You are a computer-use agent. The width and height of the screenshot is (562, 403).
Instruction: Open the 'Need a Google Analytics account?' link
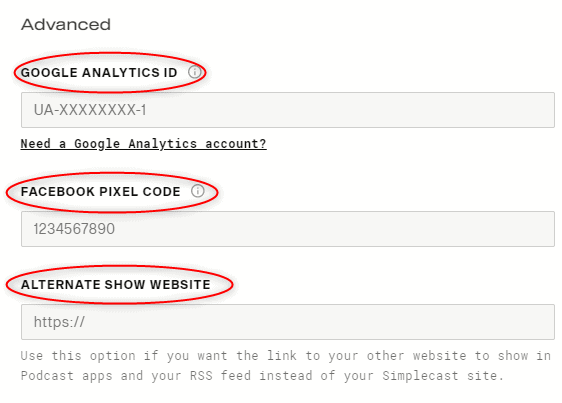coord(143,144)
